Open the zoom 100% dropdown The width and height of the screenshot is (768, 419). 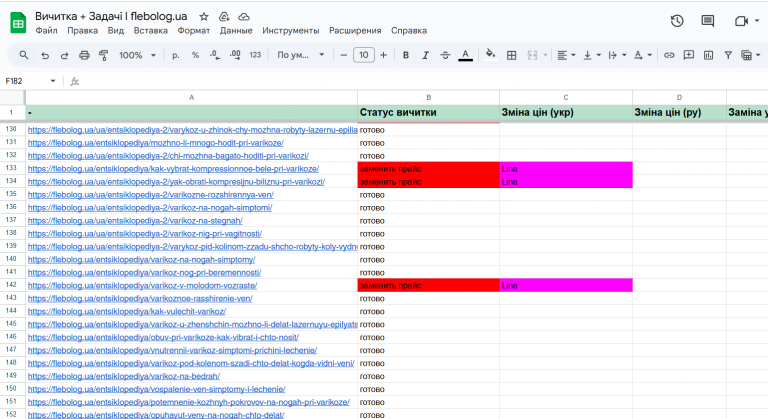tap(137, 55)
